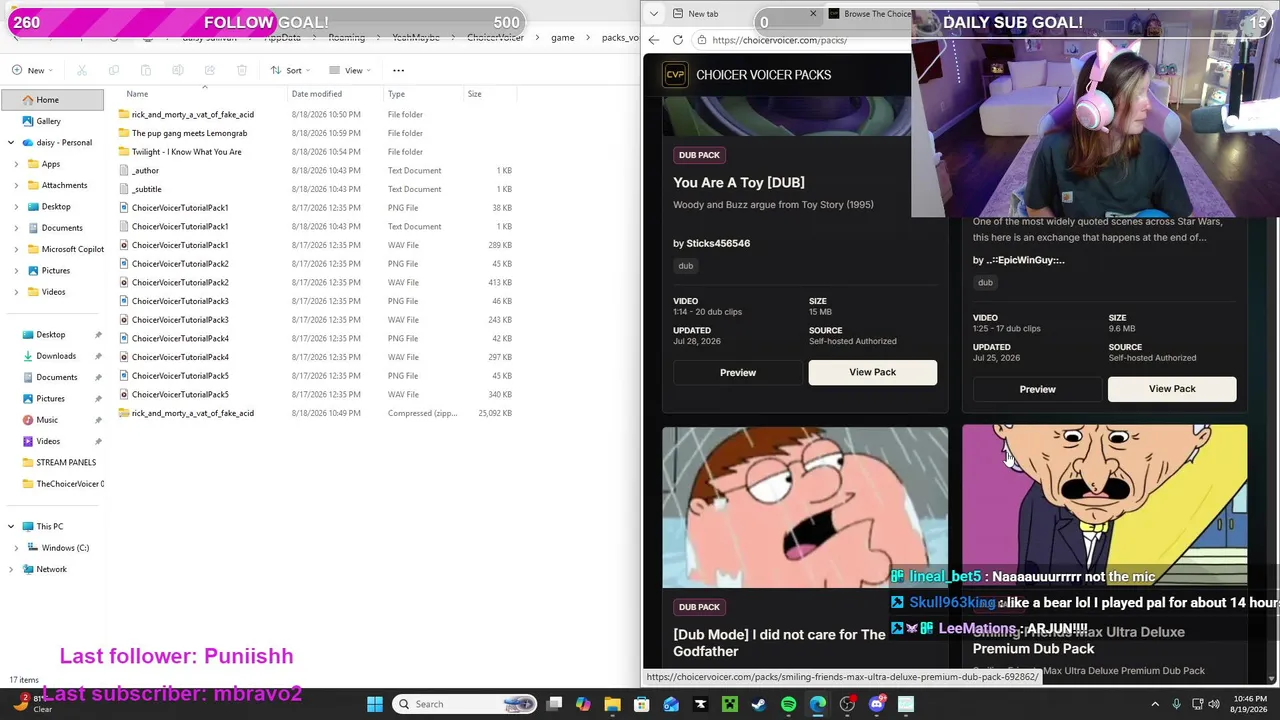Click Preview on the EpicWinGuy pack card
Screen dimensions: 1280x720
click(1037, 389)
